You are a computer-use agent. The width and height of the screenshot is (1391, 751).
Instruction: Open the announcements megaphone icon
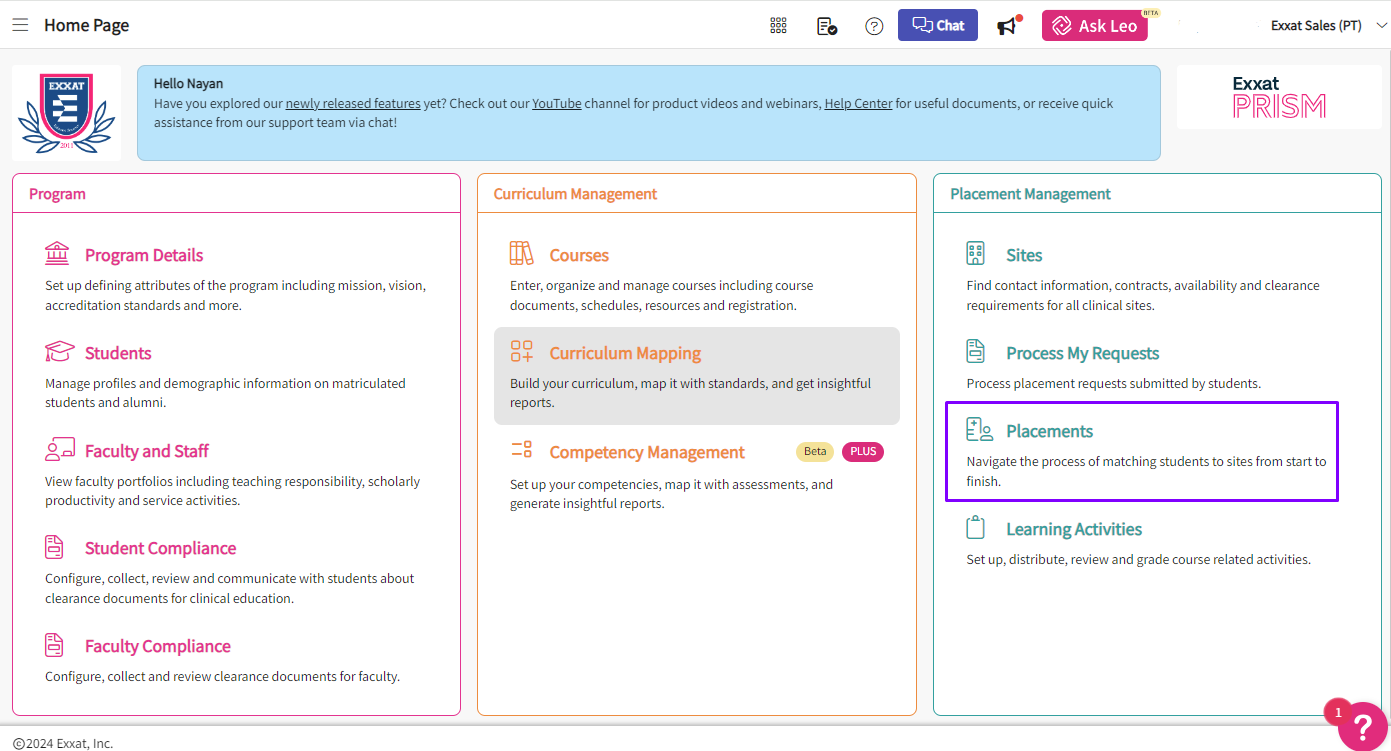1007,26
